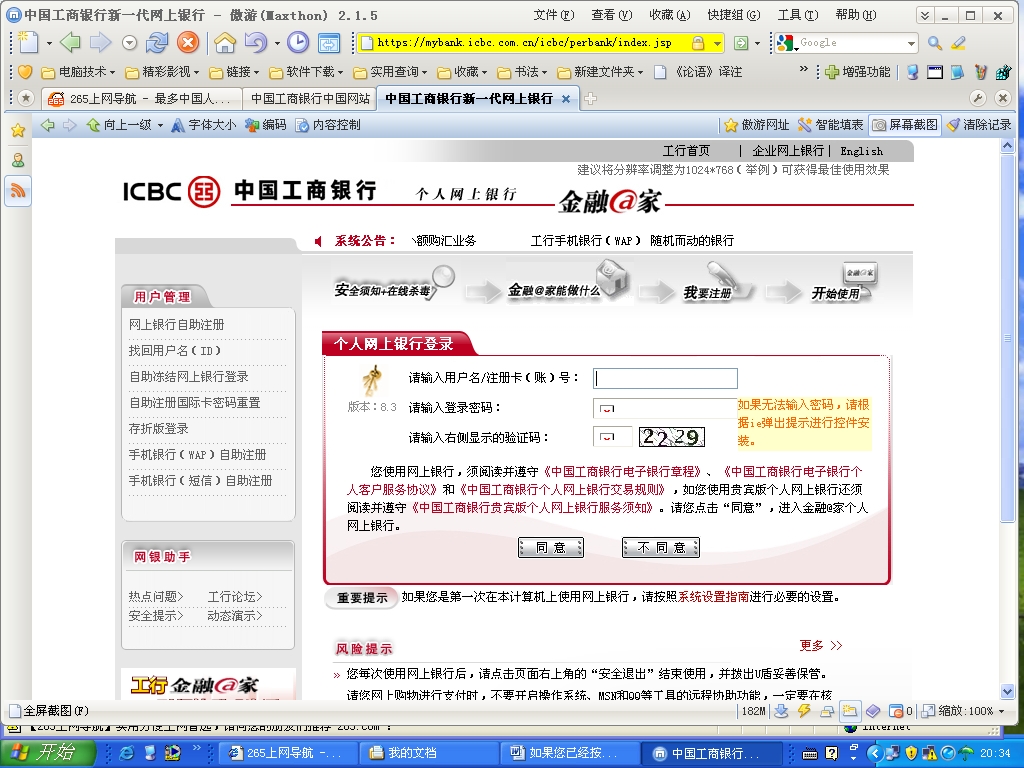Click the Forward navigation arrow in toolbar
Image resolution: width=1024 pixels, height=768 pixels.
[100, 42]
